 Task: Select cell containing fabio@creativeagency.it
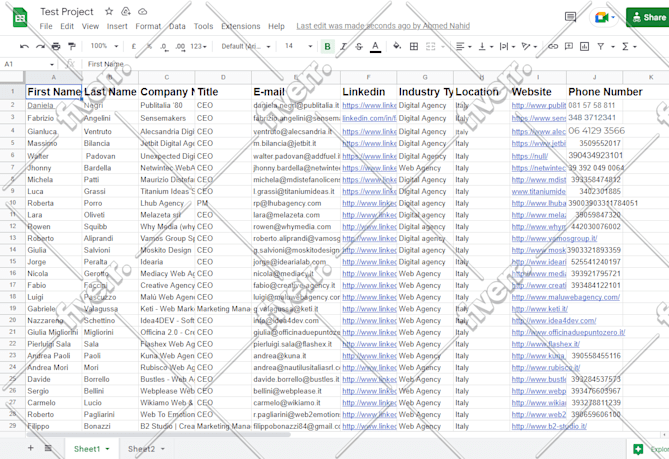(x=296, y=285)
